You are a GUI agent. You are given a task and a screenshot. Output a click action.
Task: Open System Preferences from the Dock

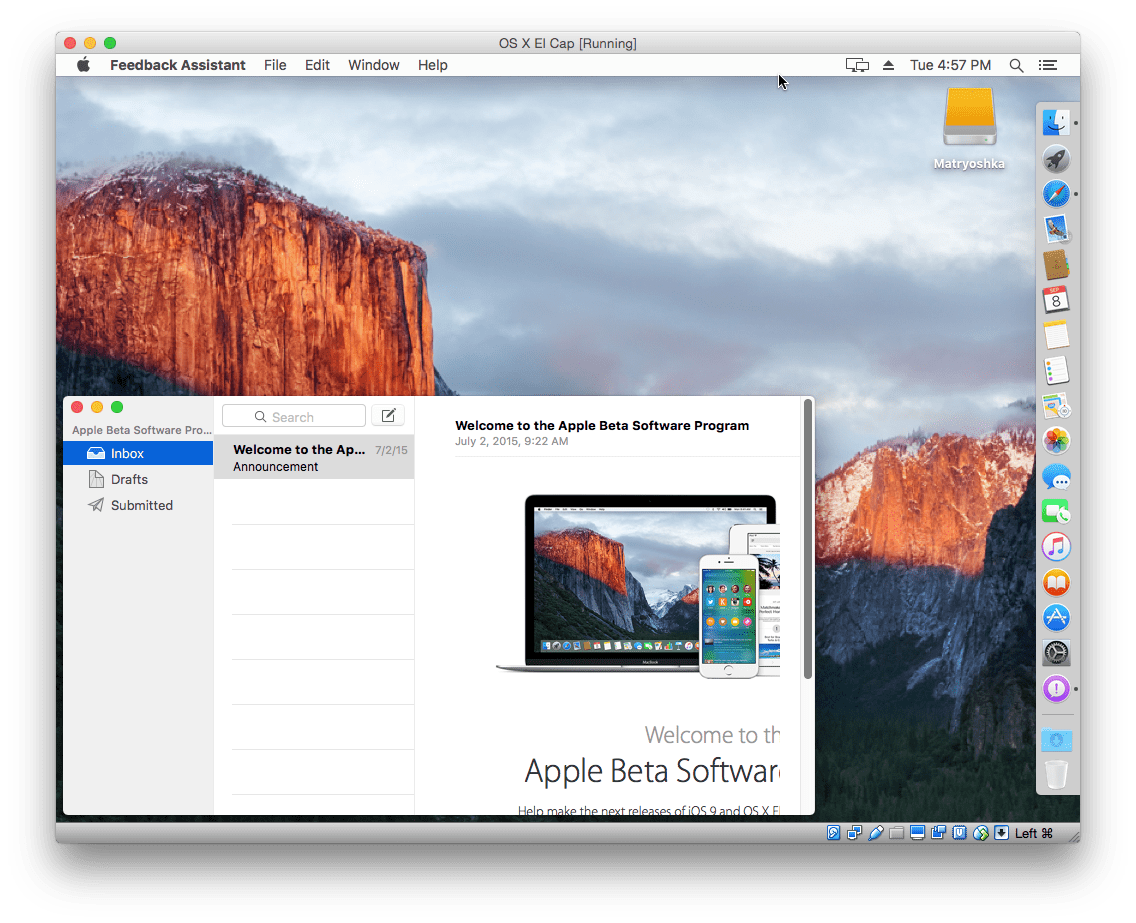pyautogui.click(x=1056, y=652)
